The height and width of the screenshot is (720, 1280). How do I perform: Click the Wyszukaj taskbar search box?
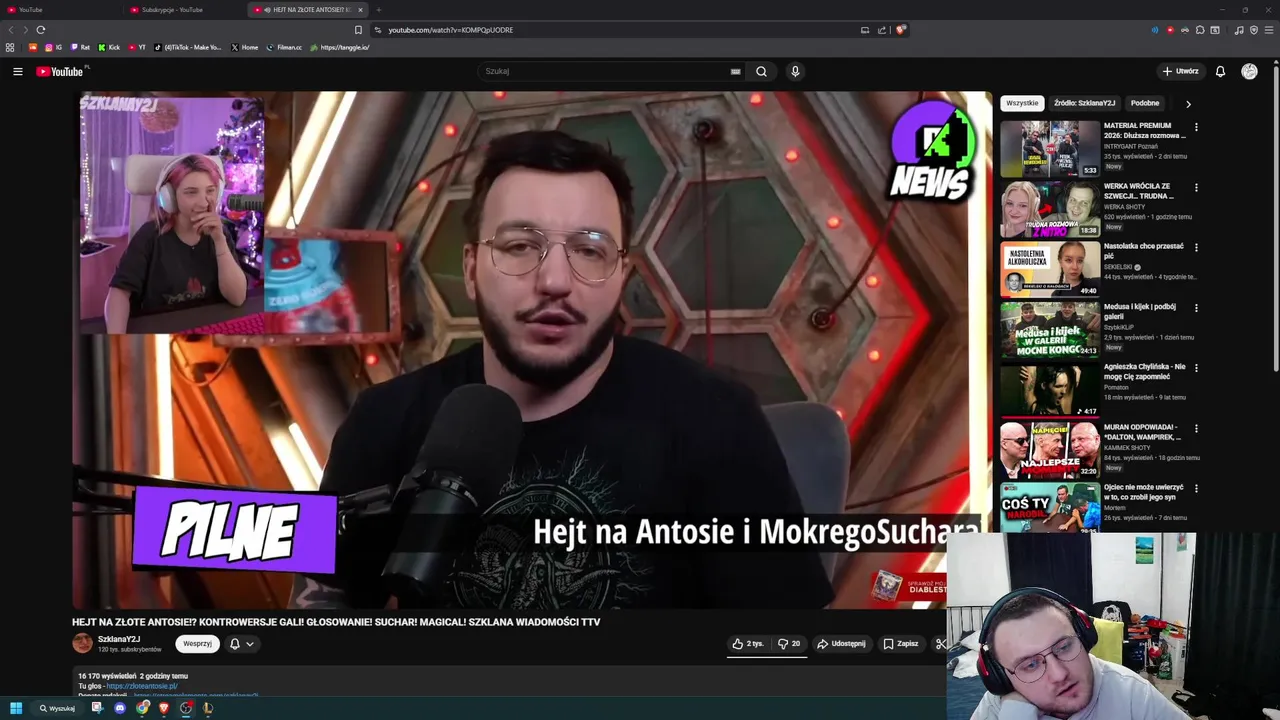coord(58,708)
